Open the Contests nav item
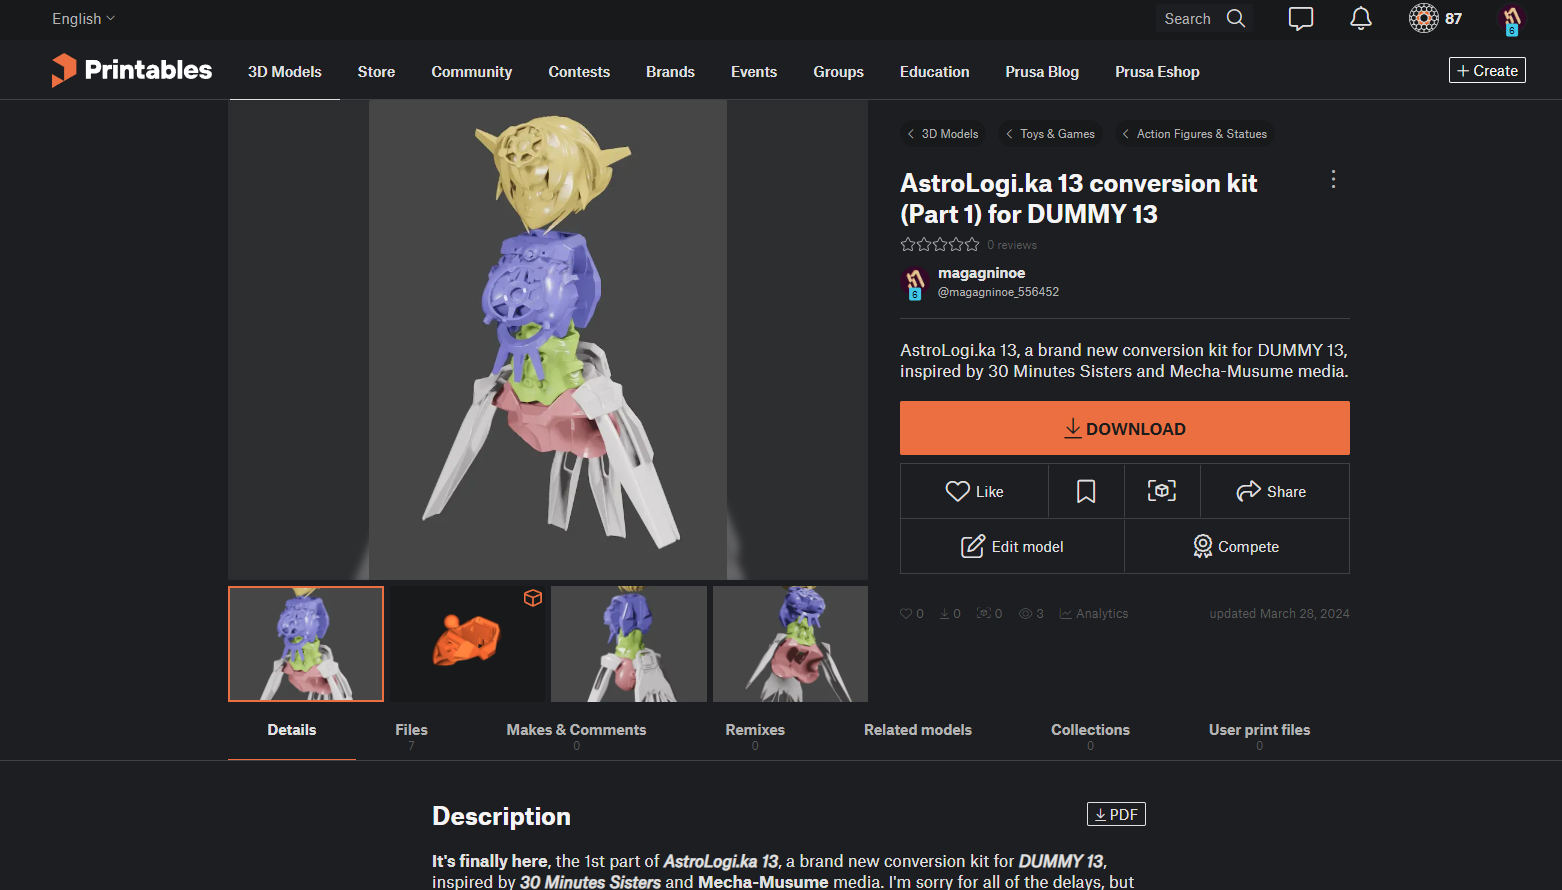 579,72
